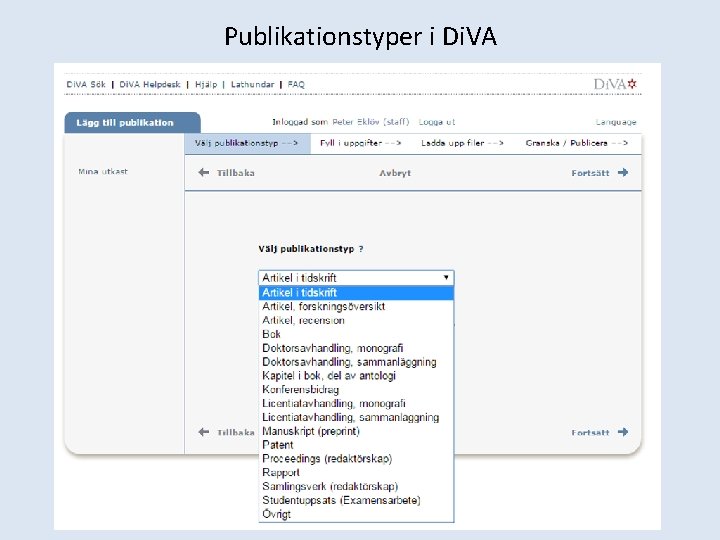This screenshot has height=540, width=720.
Task: Open the 'DiVA Sök' link
Action: [x=86, y=84]
